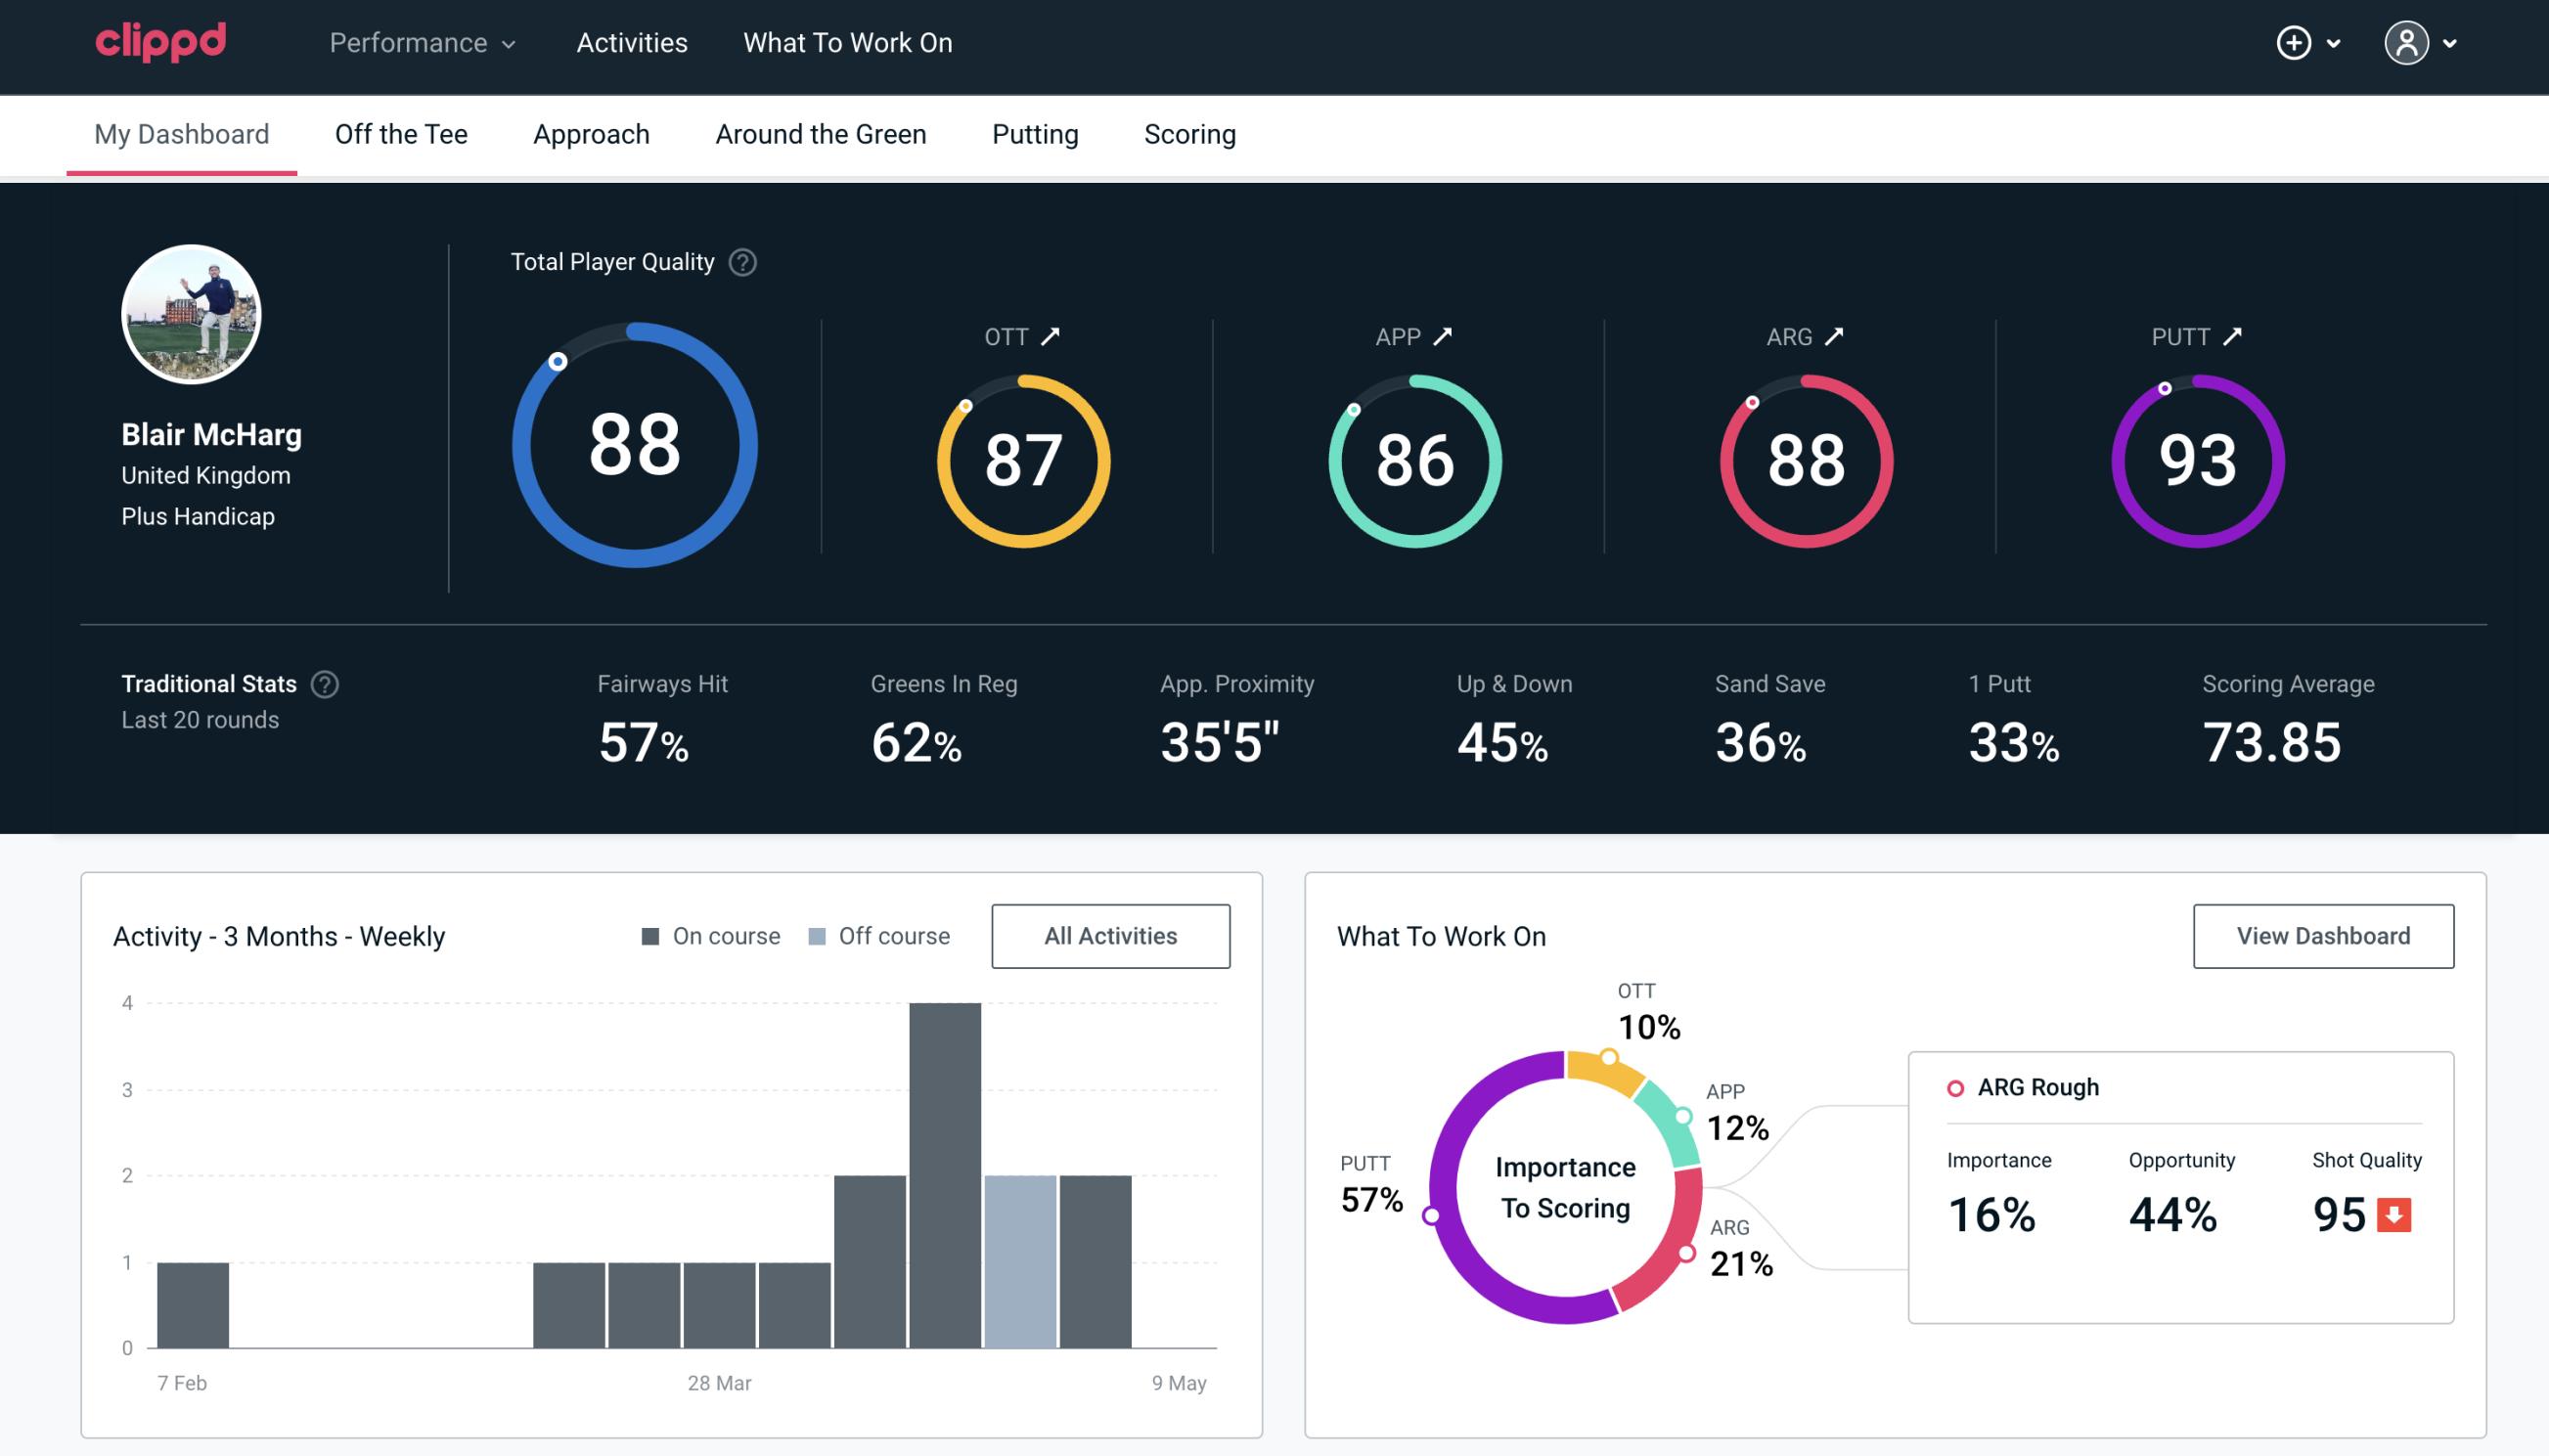The height and width of the screenshot is (1456, 2549).
Task: Expand the user account menu chevron
Action: click(x=2451, y=44)
